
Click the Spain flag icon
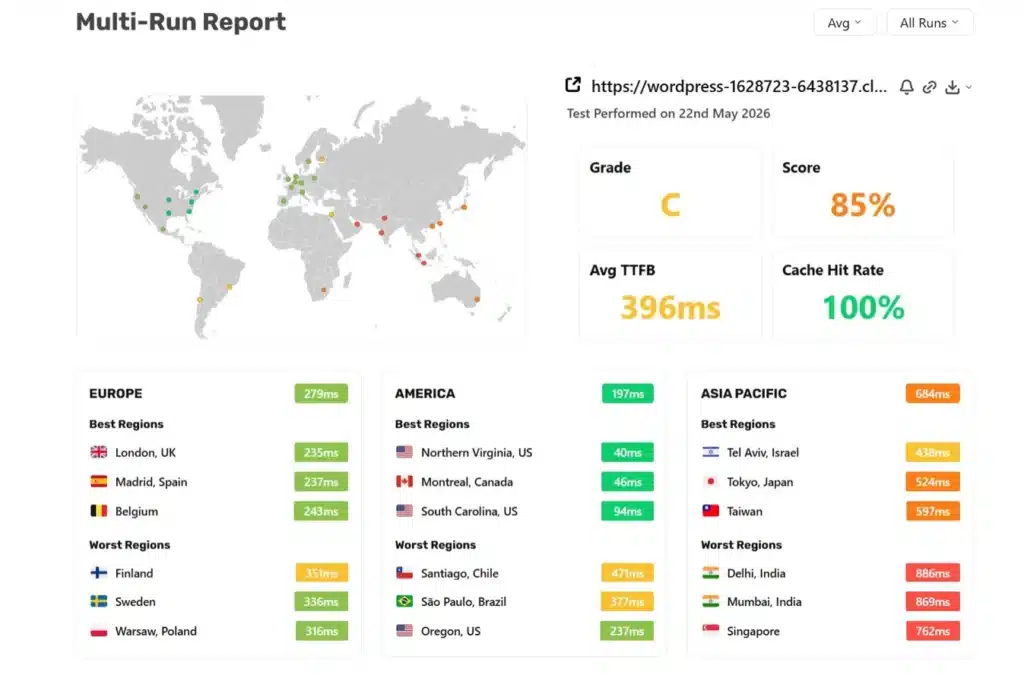tap(99, 481)
